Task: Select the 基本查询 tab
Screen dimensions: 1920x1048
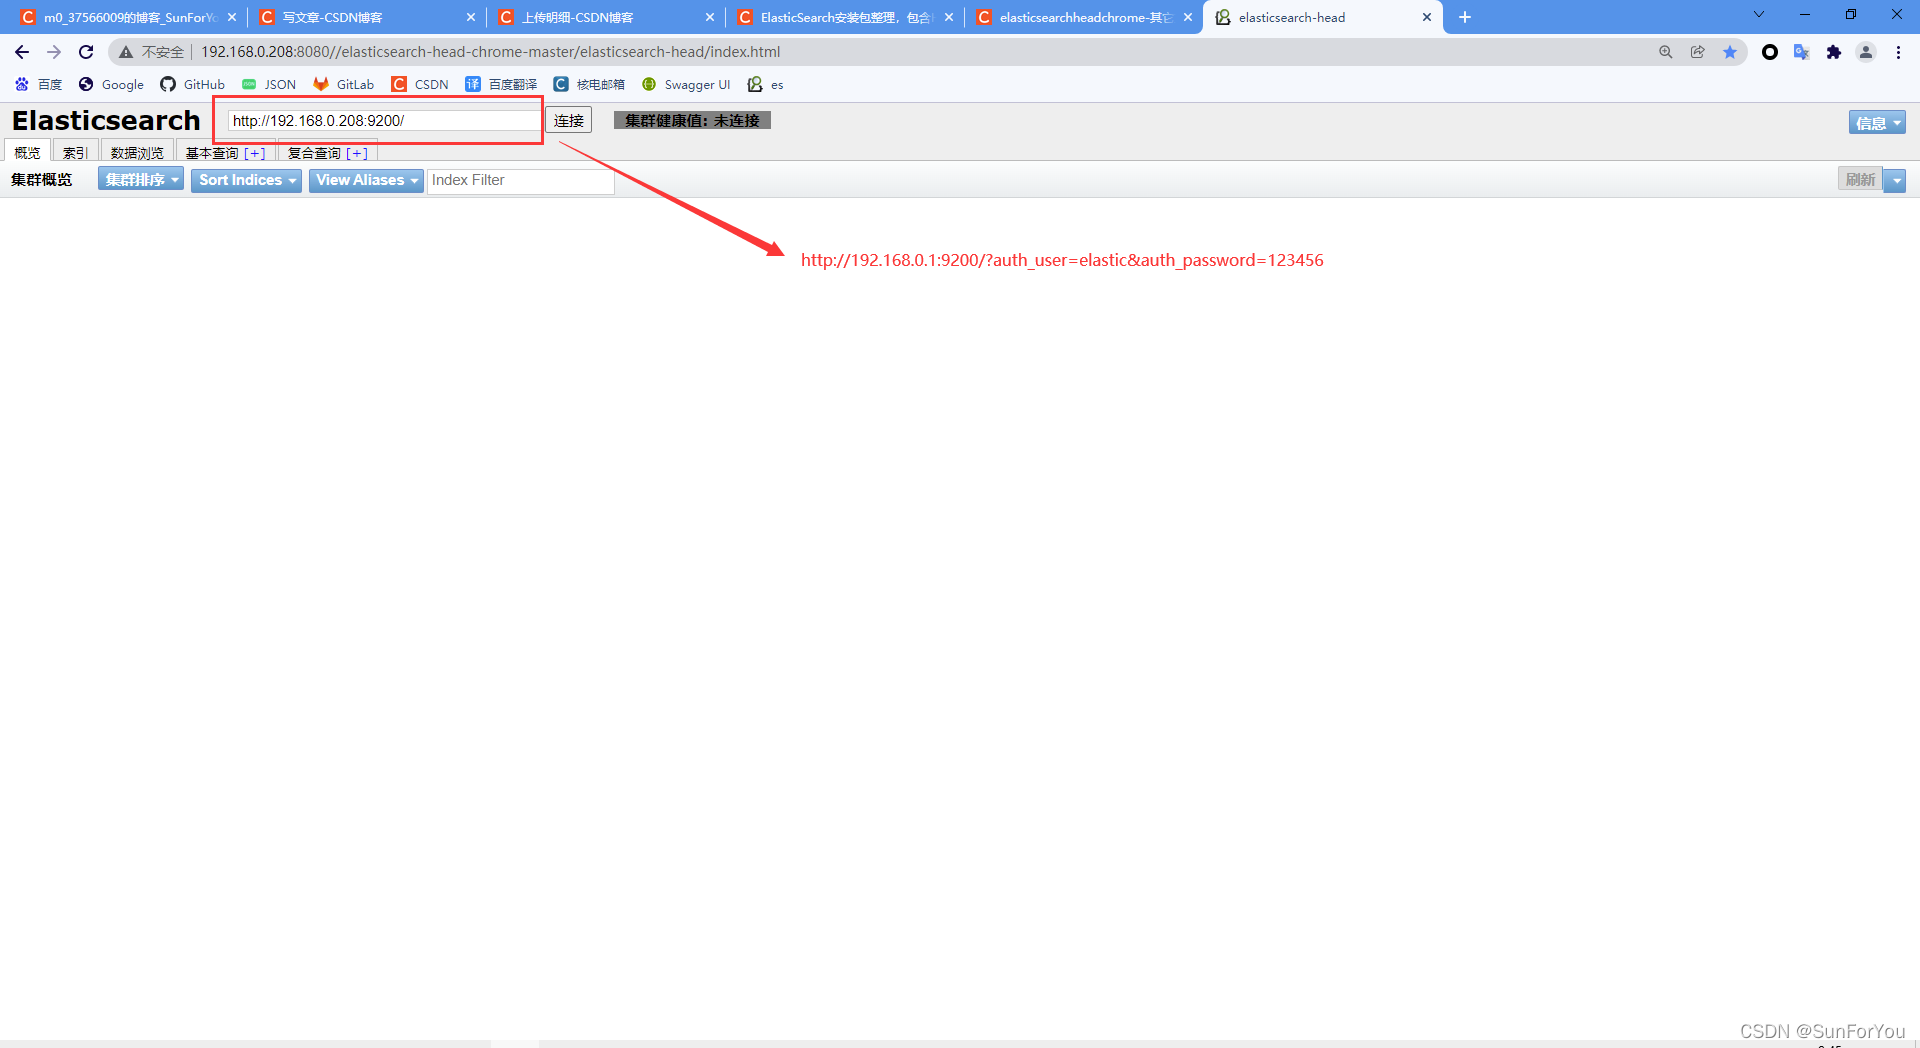Action: point(212,152)
